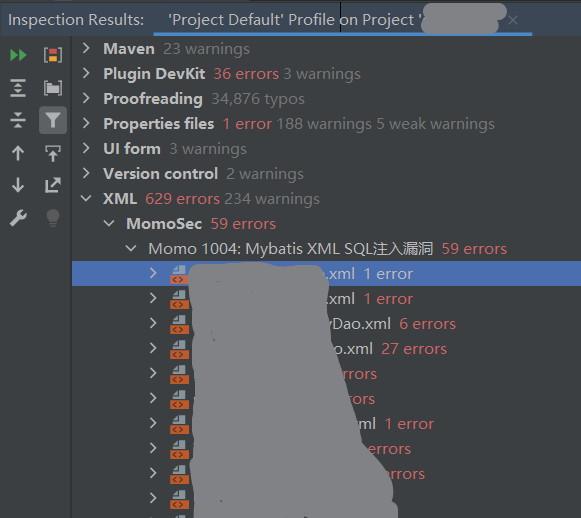The width and height of the screenshot is (581, 518).
Task: Expand all inspection tree nodes
Action: click(x=18, y=88)
